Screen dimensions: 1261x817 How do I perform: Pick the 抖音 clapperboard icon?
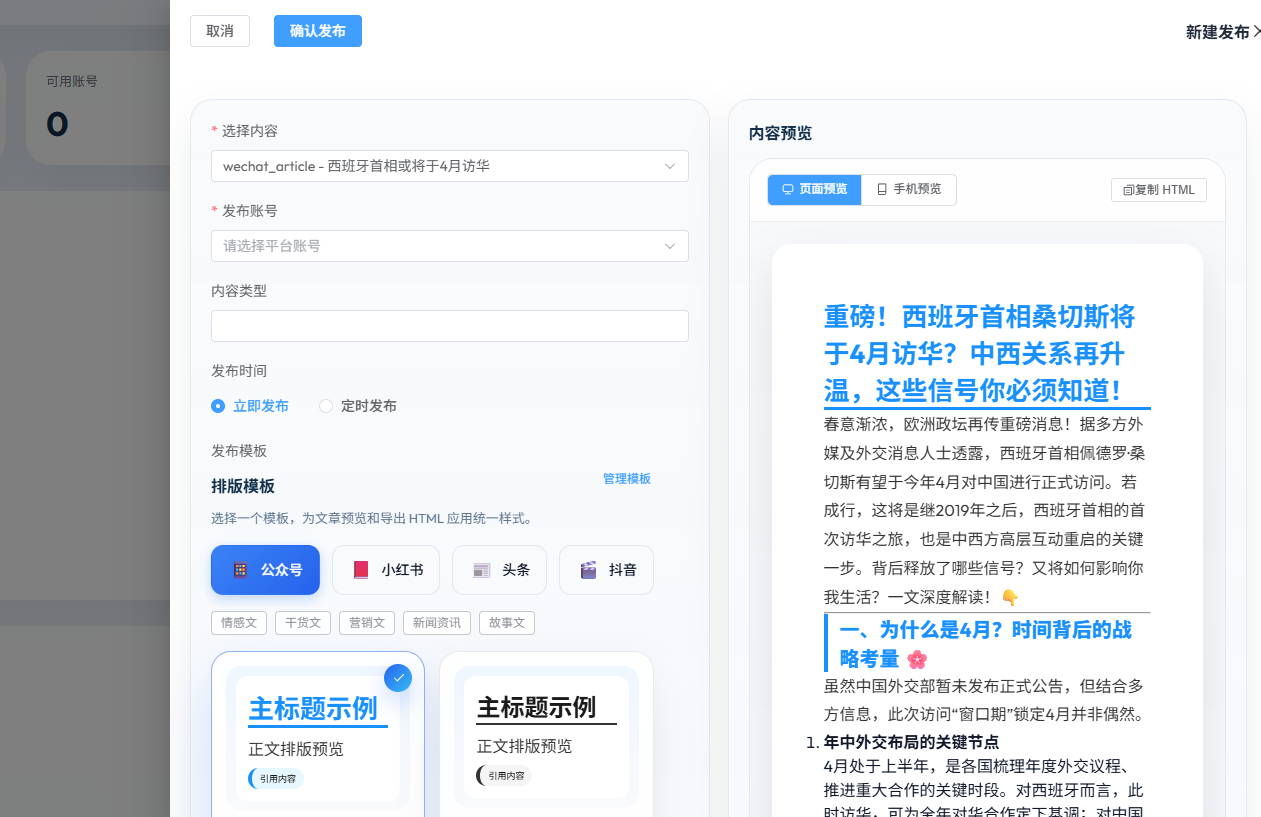[589, 570]
